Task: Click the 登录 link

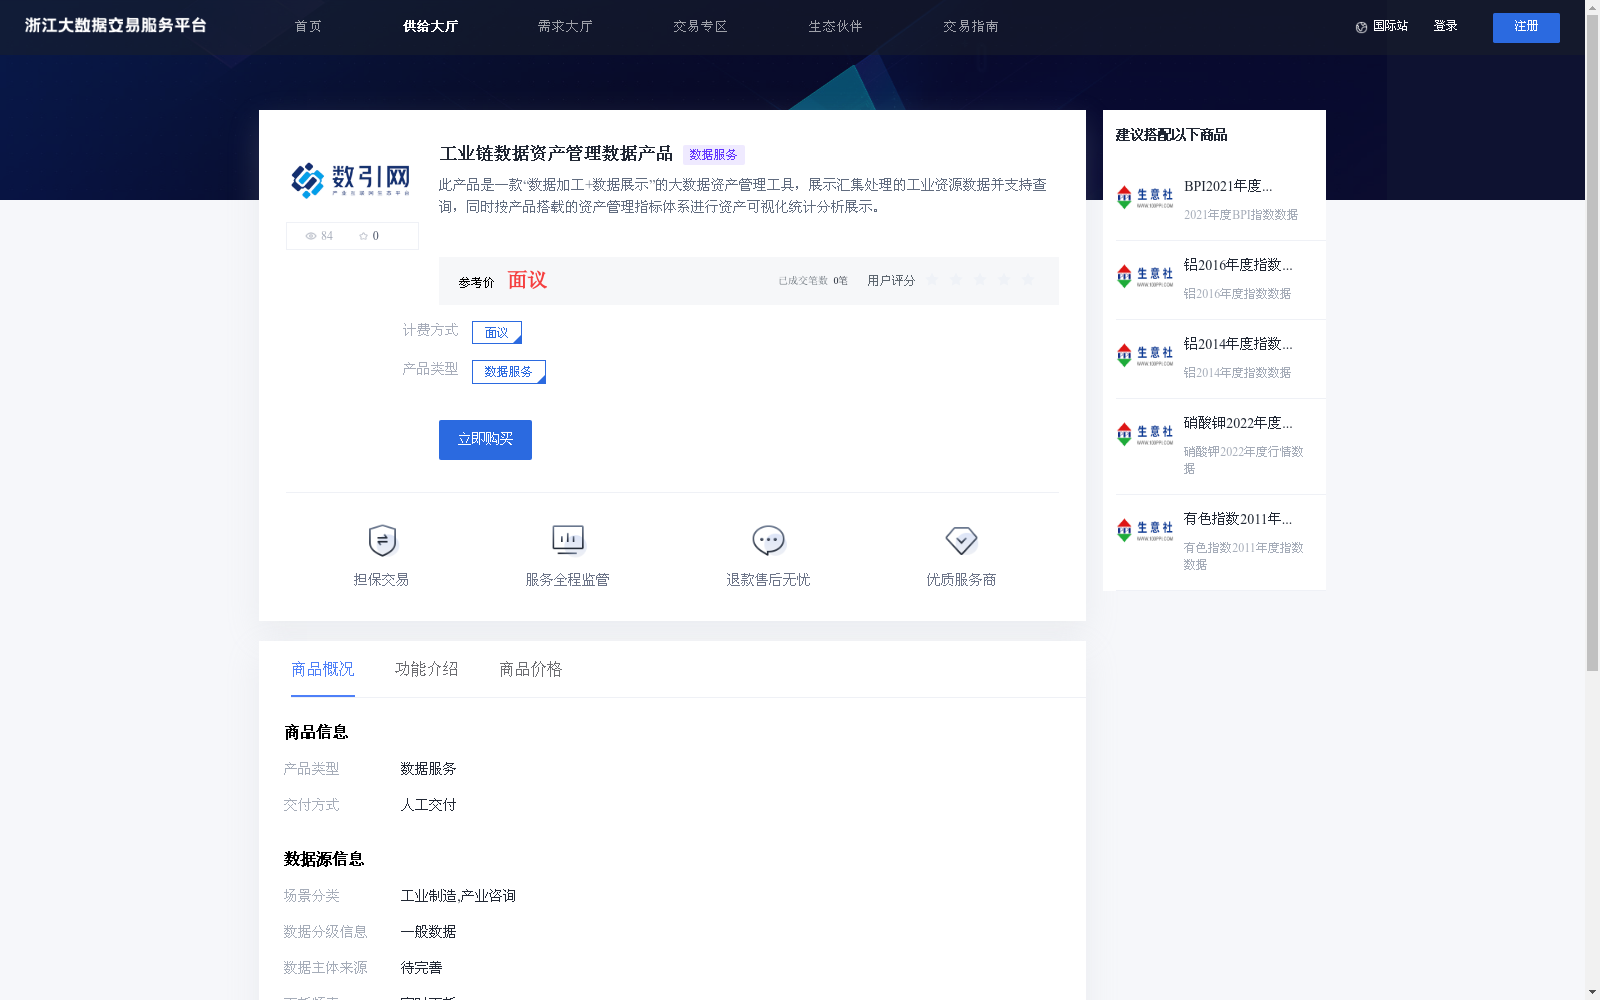Action: 1445,26
